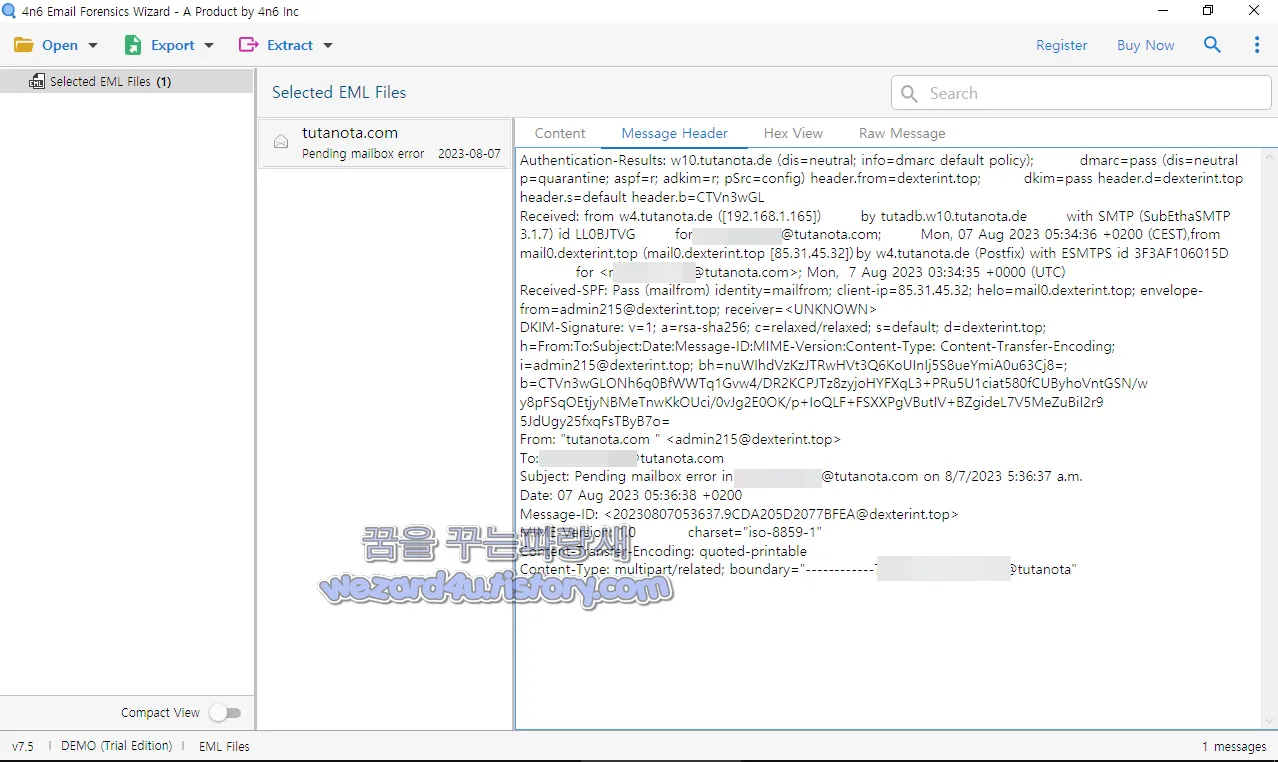The height and width of the screenshot is (762, 1278).
Task: Click the From: admin215@dexterint.top line
Action: 680,439
